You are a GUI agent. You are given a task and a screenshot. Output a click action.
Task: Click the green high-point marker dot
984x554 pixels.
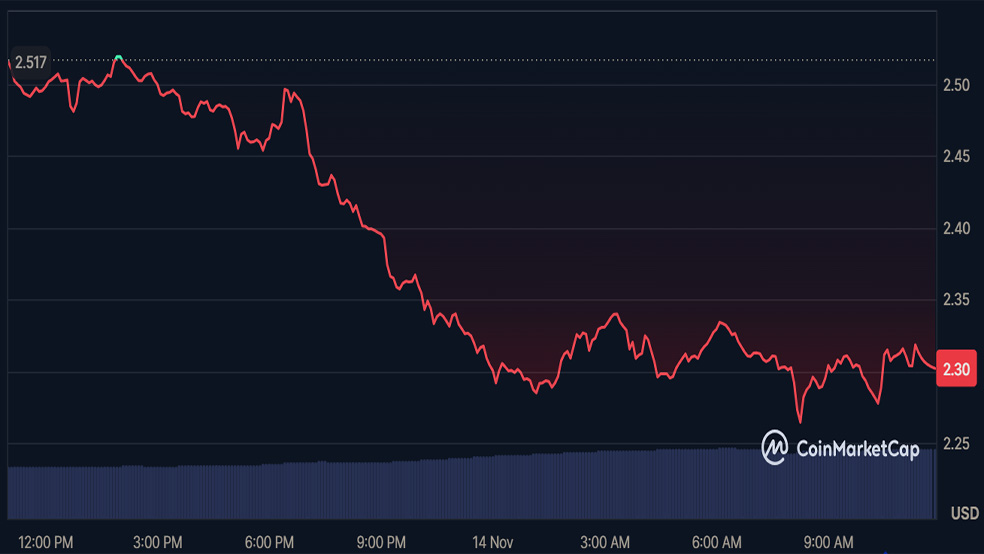pos(119,58)
